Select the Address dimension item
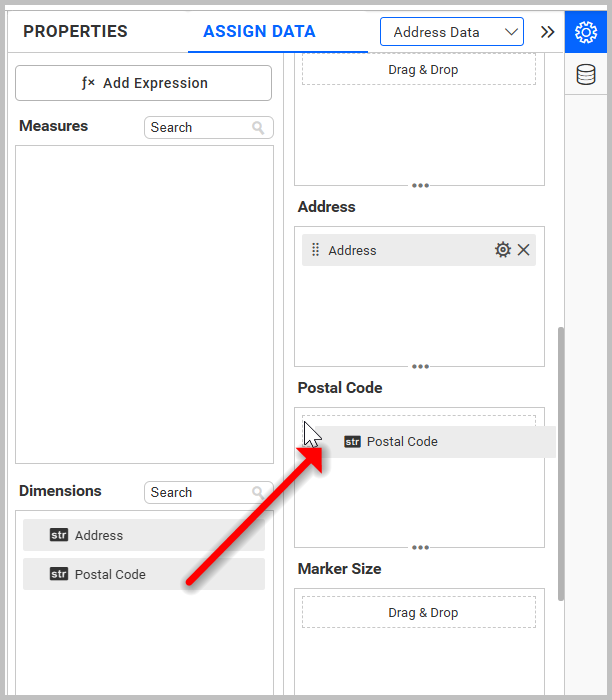Viewport: 612px width, 700px height. [x=144, y=535]
